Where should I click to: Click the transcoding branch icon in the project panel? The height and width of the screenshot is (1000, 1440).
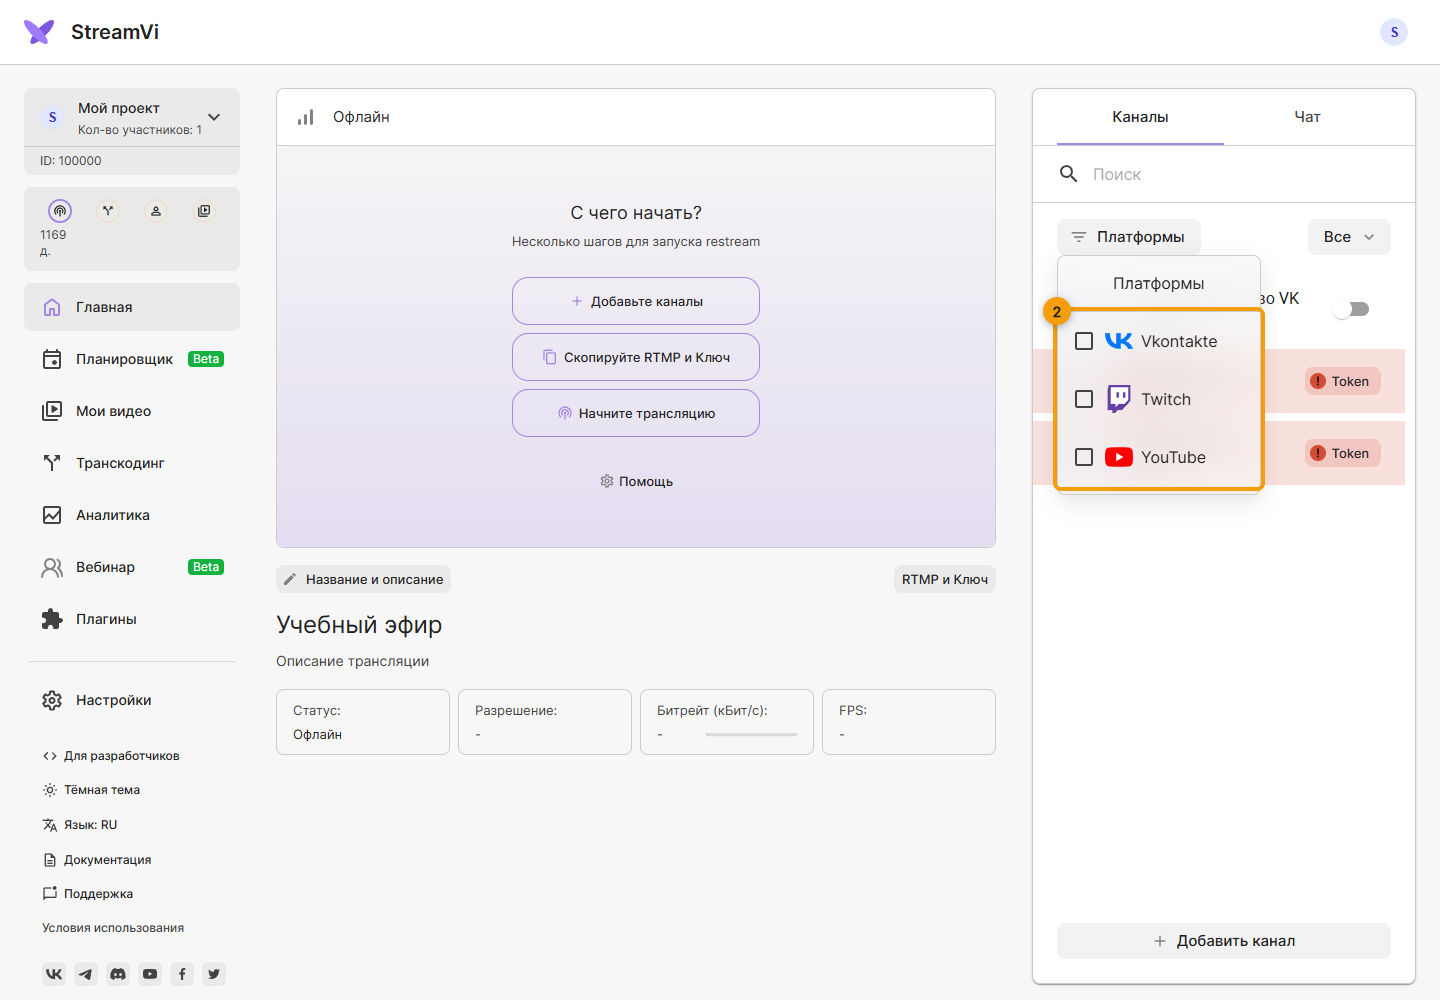[x=108, y=211]
